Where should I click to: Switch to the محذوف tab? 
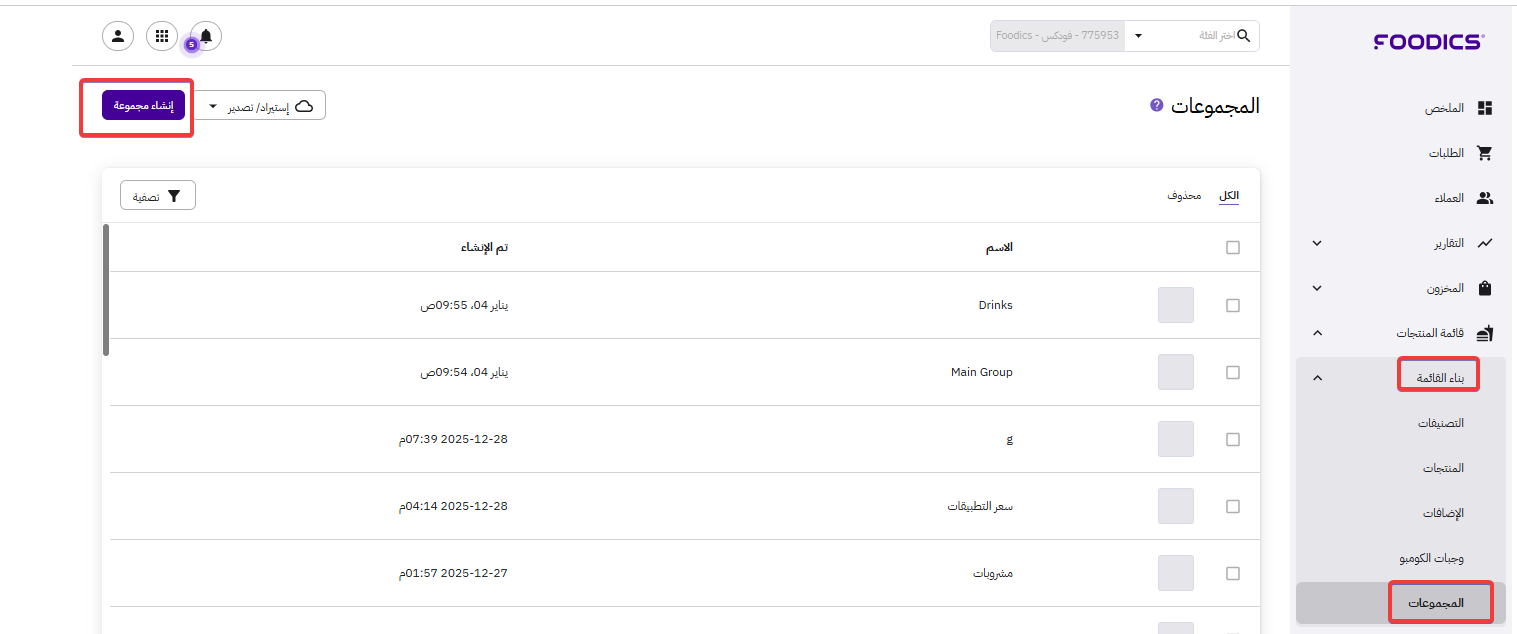pyautogui.click(x=1184, y=195)
